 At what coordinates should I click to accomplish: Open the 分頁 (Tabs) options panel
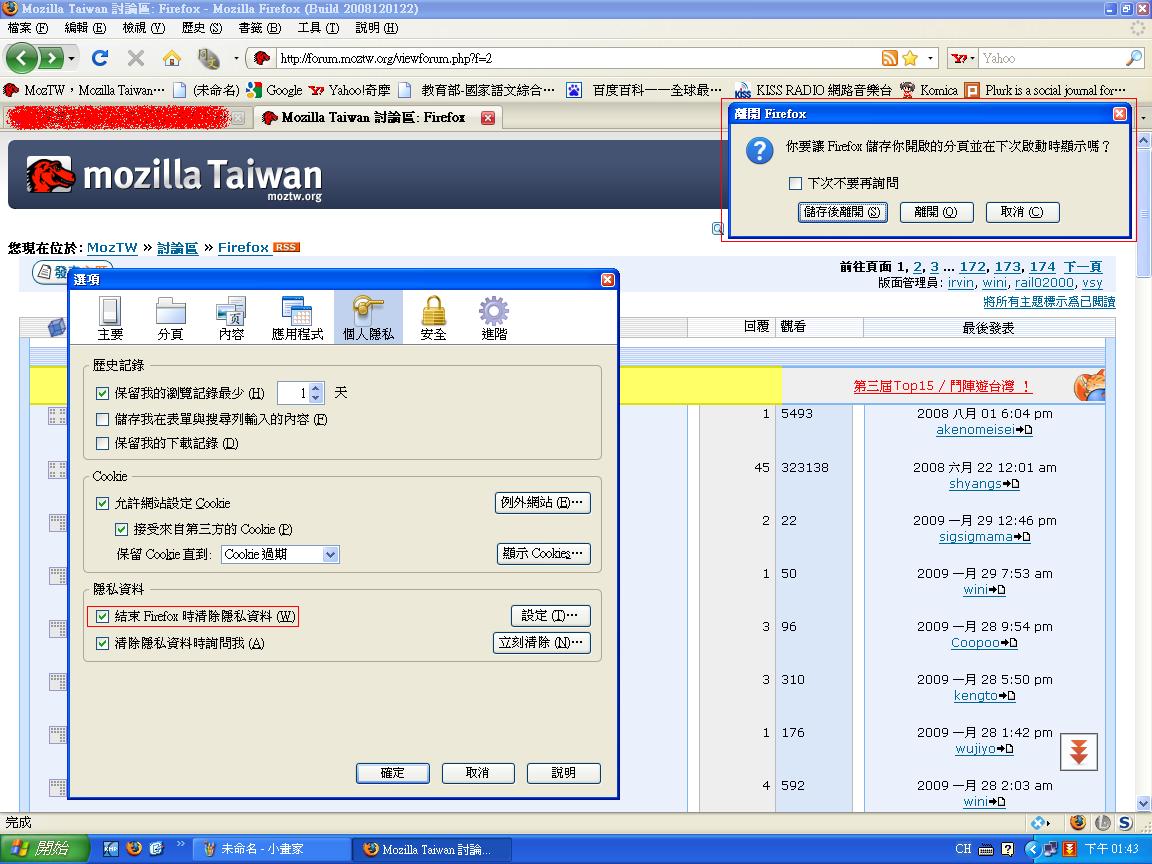(171, 319)
